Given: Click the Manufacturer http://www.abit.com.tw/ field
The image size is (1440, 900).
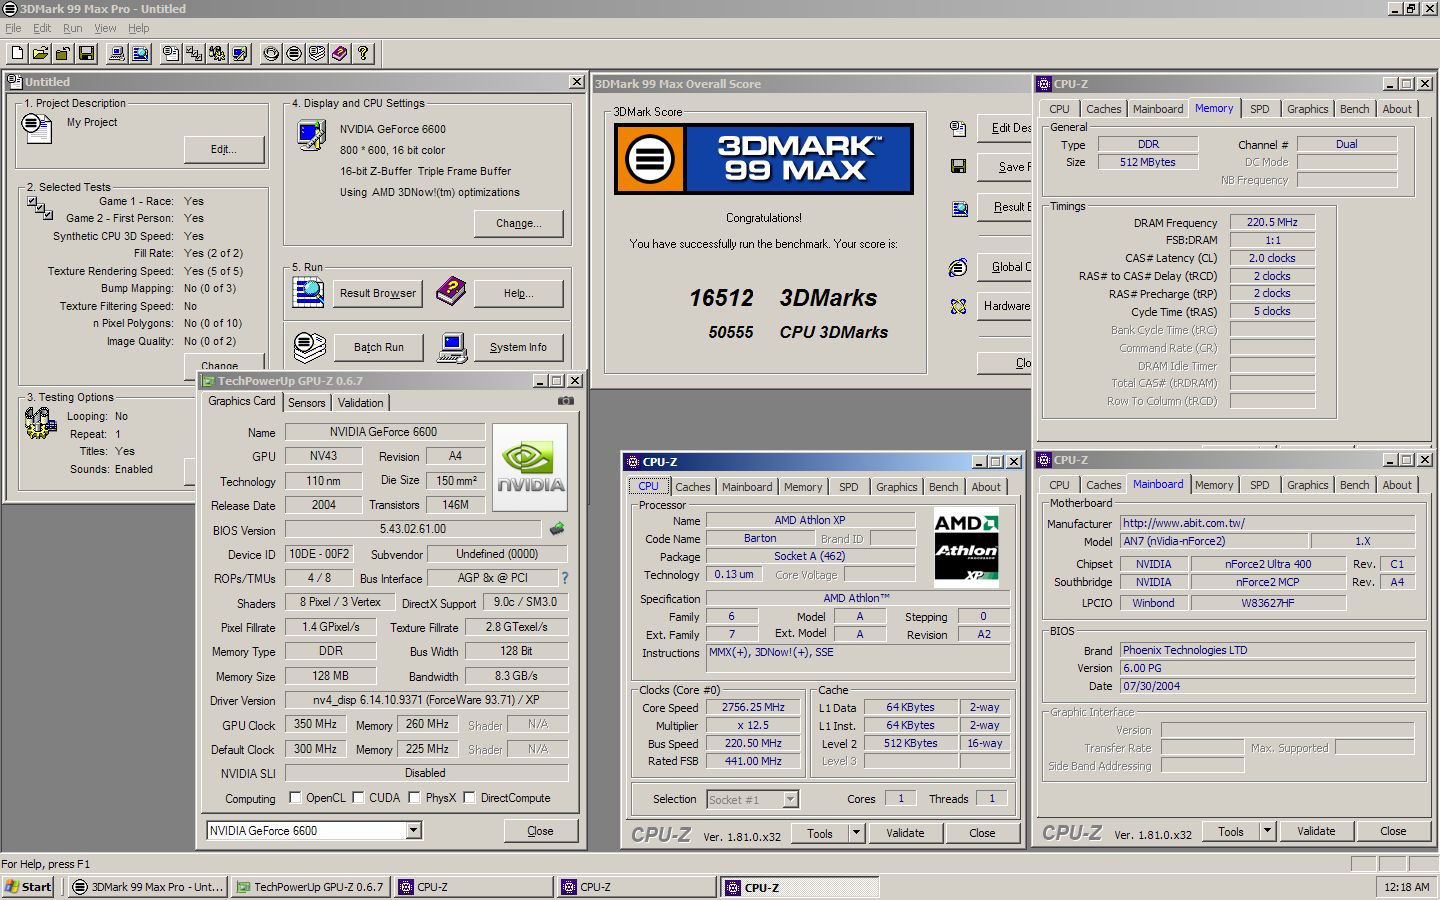Looking at the screenshot, I should click(1268, 523).
